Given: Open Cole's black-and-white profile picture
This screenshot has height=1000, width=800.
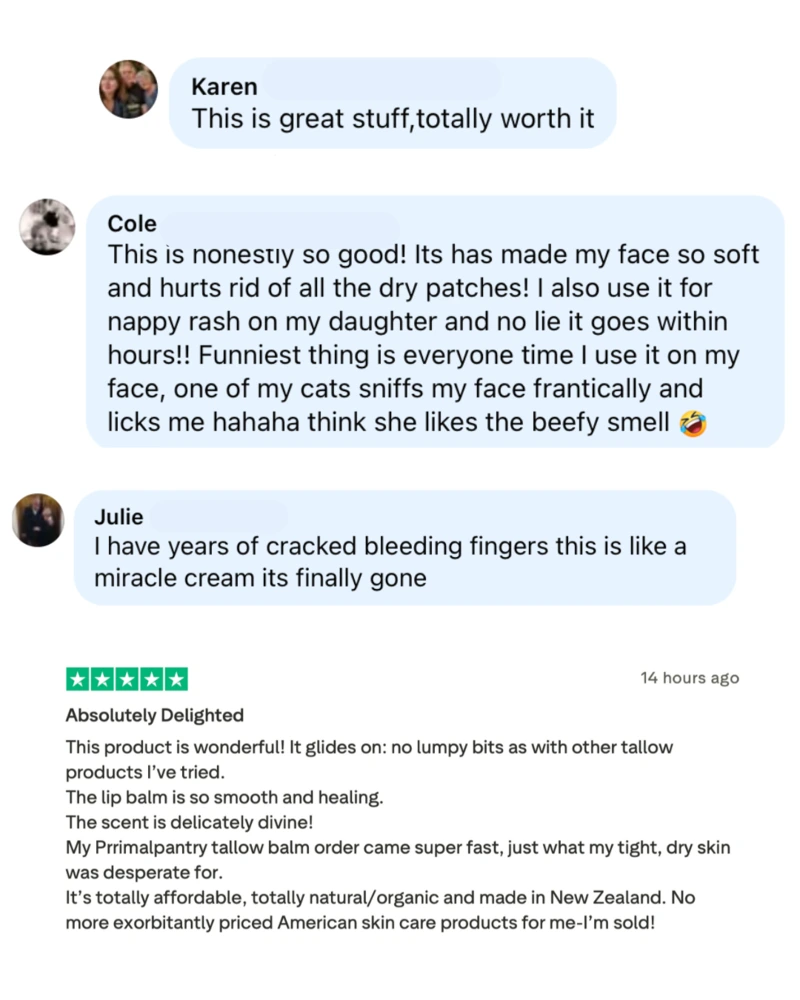Looking at the screenshot, I should [47, 226].
